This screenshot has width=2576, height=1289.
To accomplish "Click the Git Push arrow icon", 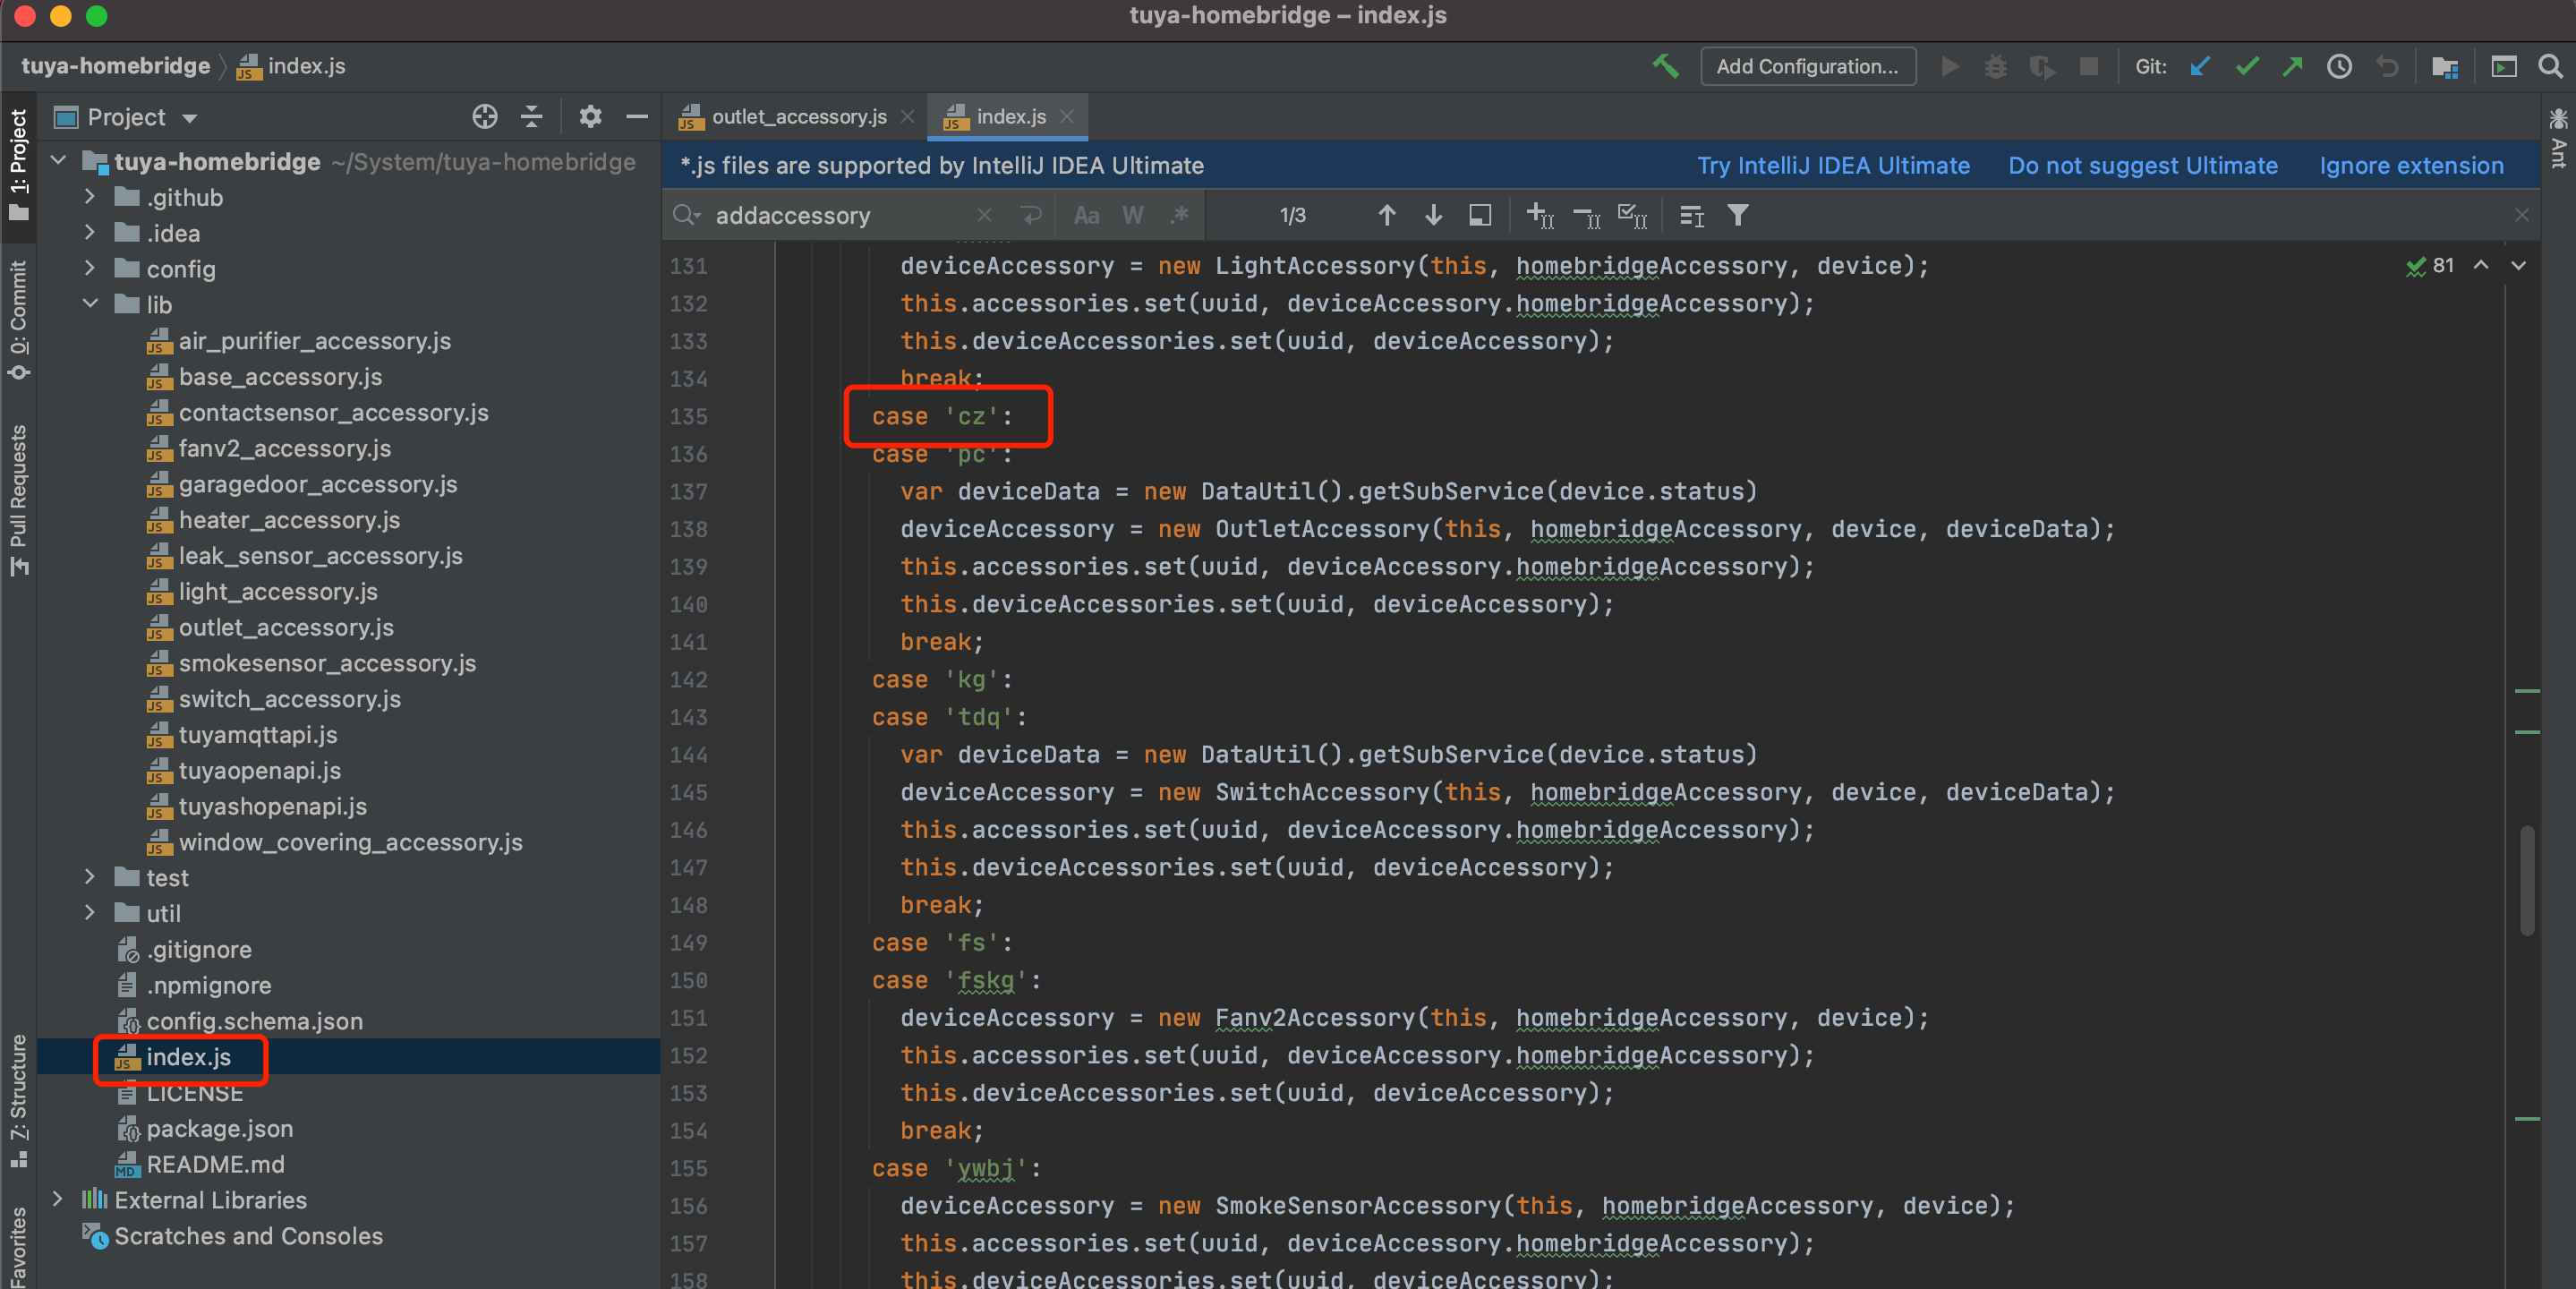I will click(x=2292, y=66).
